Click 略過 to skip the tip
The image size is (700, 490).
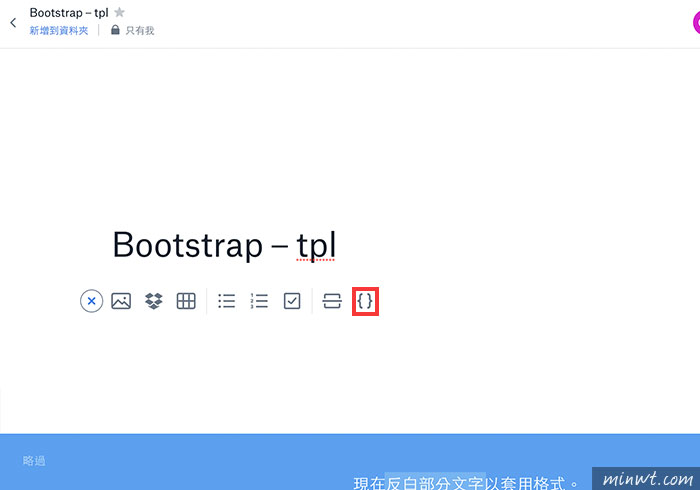pyautogui.click(x=34, y=461)
